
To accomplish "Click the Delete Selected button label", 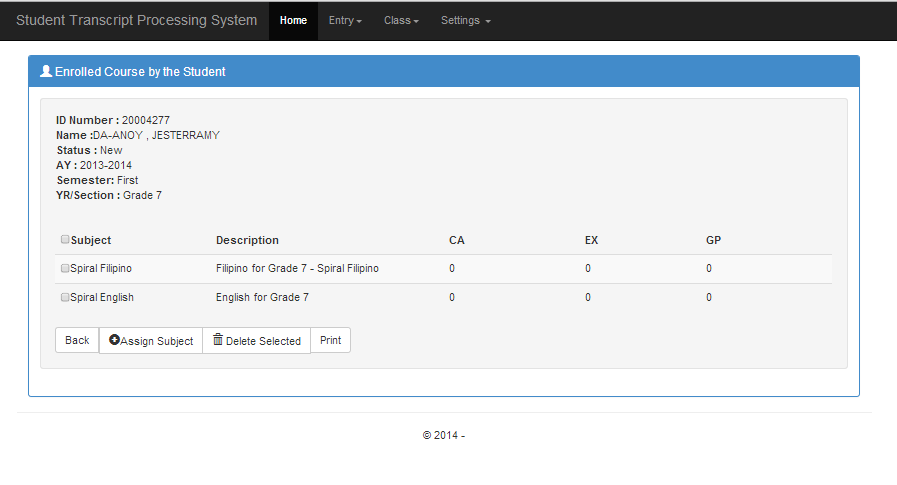I will click(263, 341).
